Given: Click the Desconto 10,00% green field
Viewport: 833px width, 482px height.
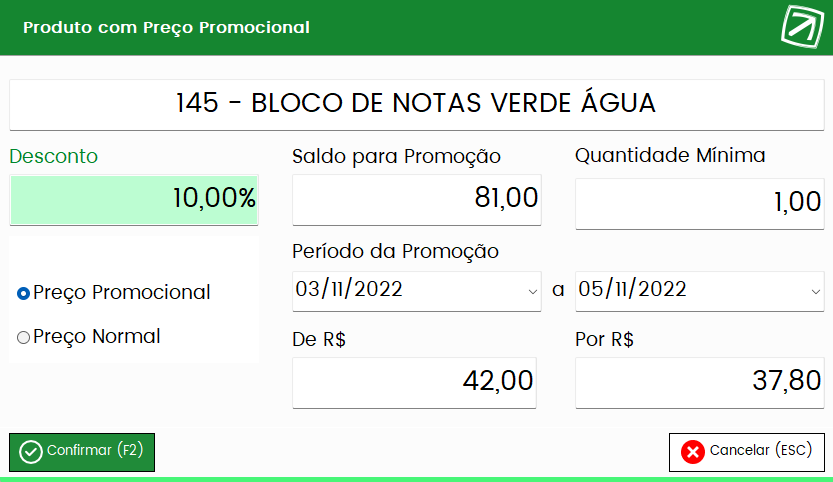Looking at the screenshot, I should point(134,200).
